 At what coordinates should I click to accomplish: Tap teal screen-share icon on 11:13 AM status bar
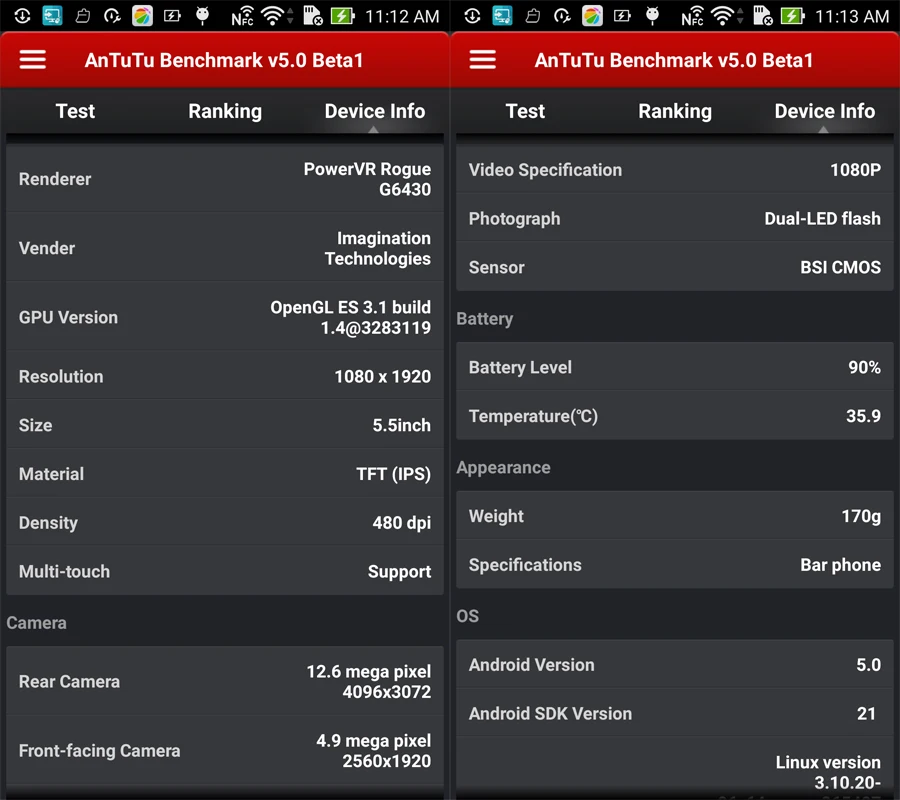pos(502,16)
